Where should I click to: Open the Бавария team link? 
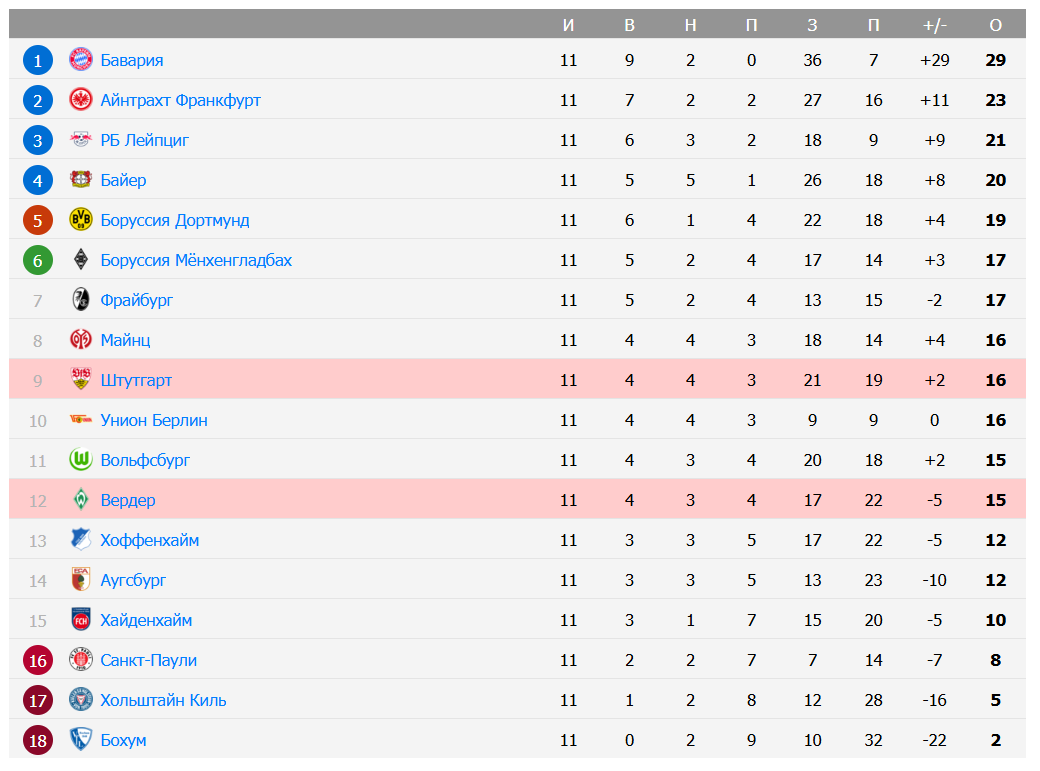click(x=132, y=60)
